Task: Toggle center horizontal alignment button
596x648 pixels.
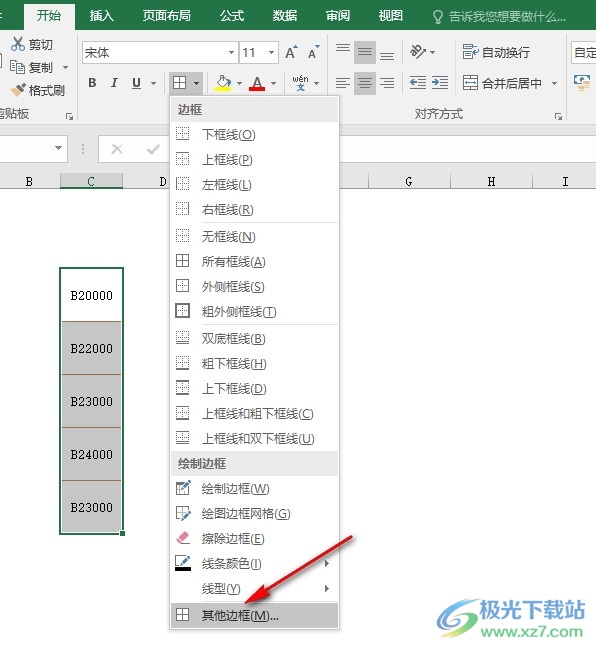Action: point(365,83)
